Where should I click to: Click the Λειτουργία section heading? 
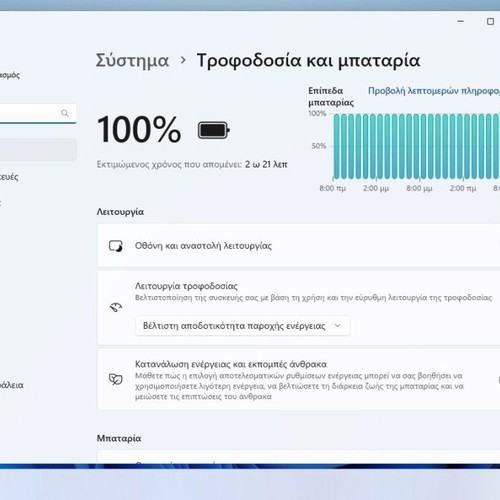120,212
